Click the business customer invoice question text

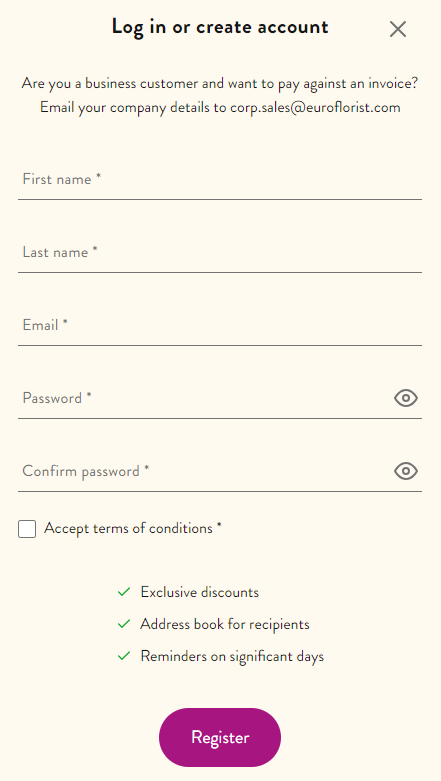pos(220,83)
